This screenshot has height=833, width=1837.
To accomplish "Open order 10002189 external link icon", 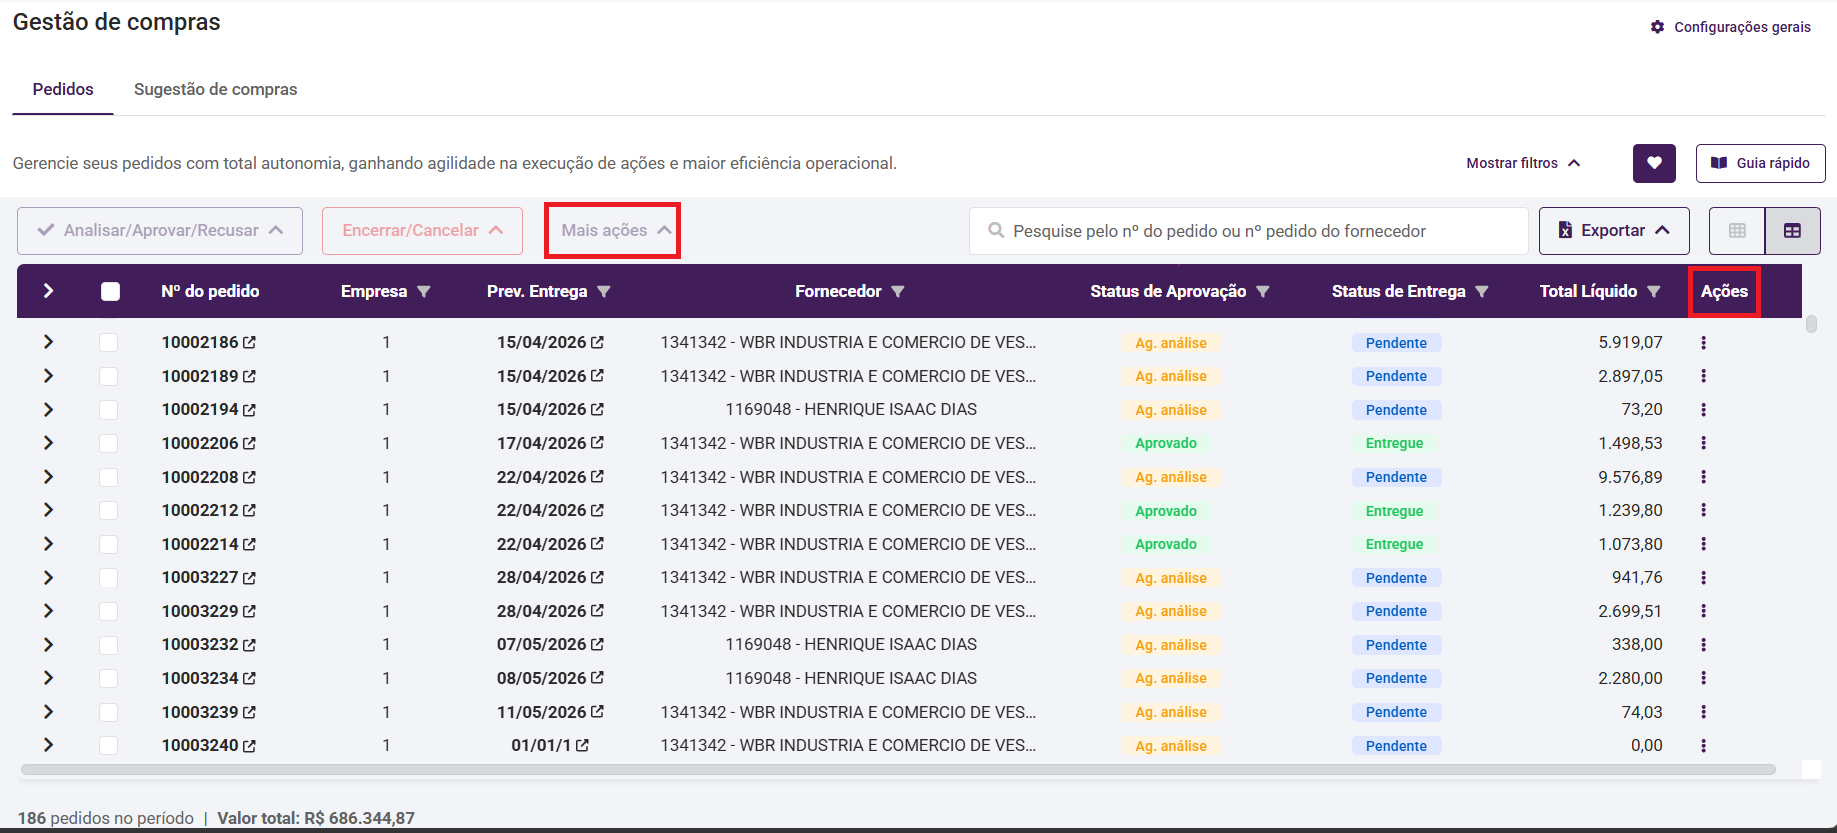I will point(249,376).
